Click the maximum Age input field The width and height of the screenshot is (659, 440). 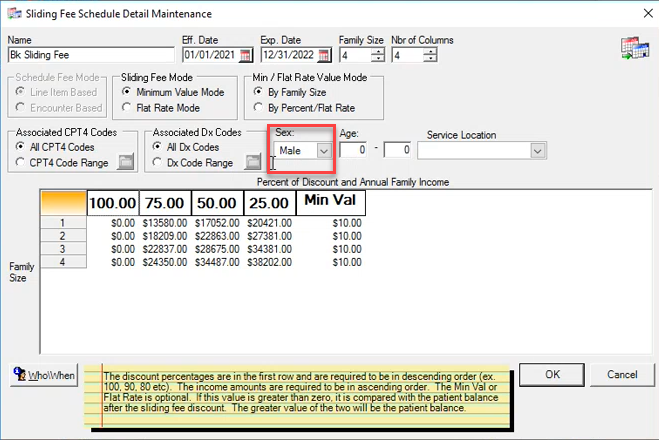click(397, 150)
